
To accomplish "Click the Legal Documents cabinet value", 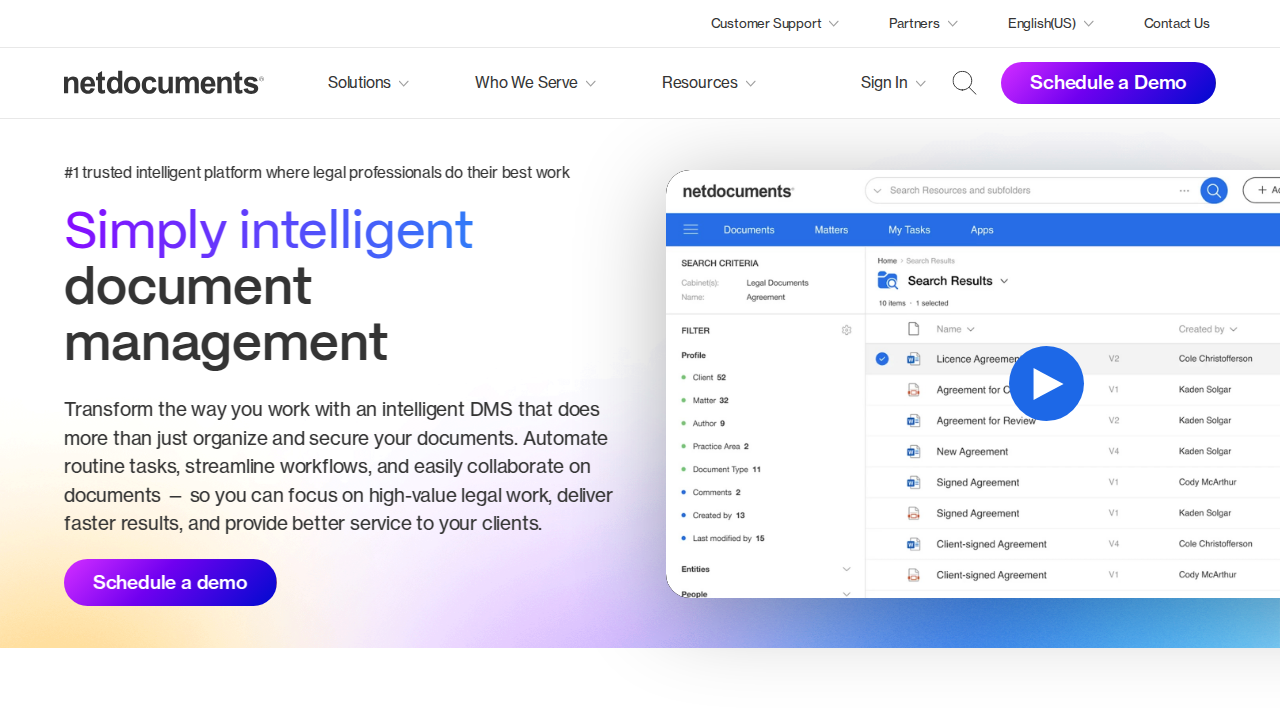I will coord(777,283).
